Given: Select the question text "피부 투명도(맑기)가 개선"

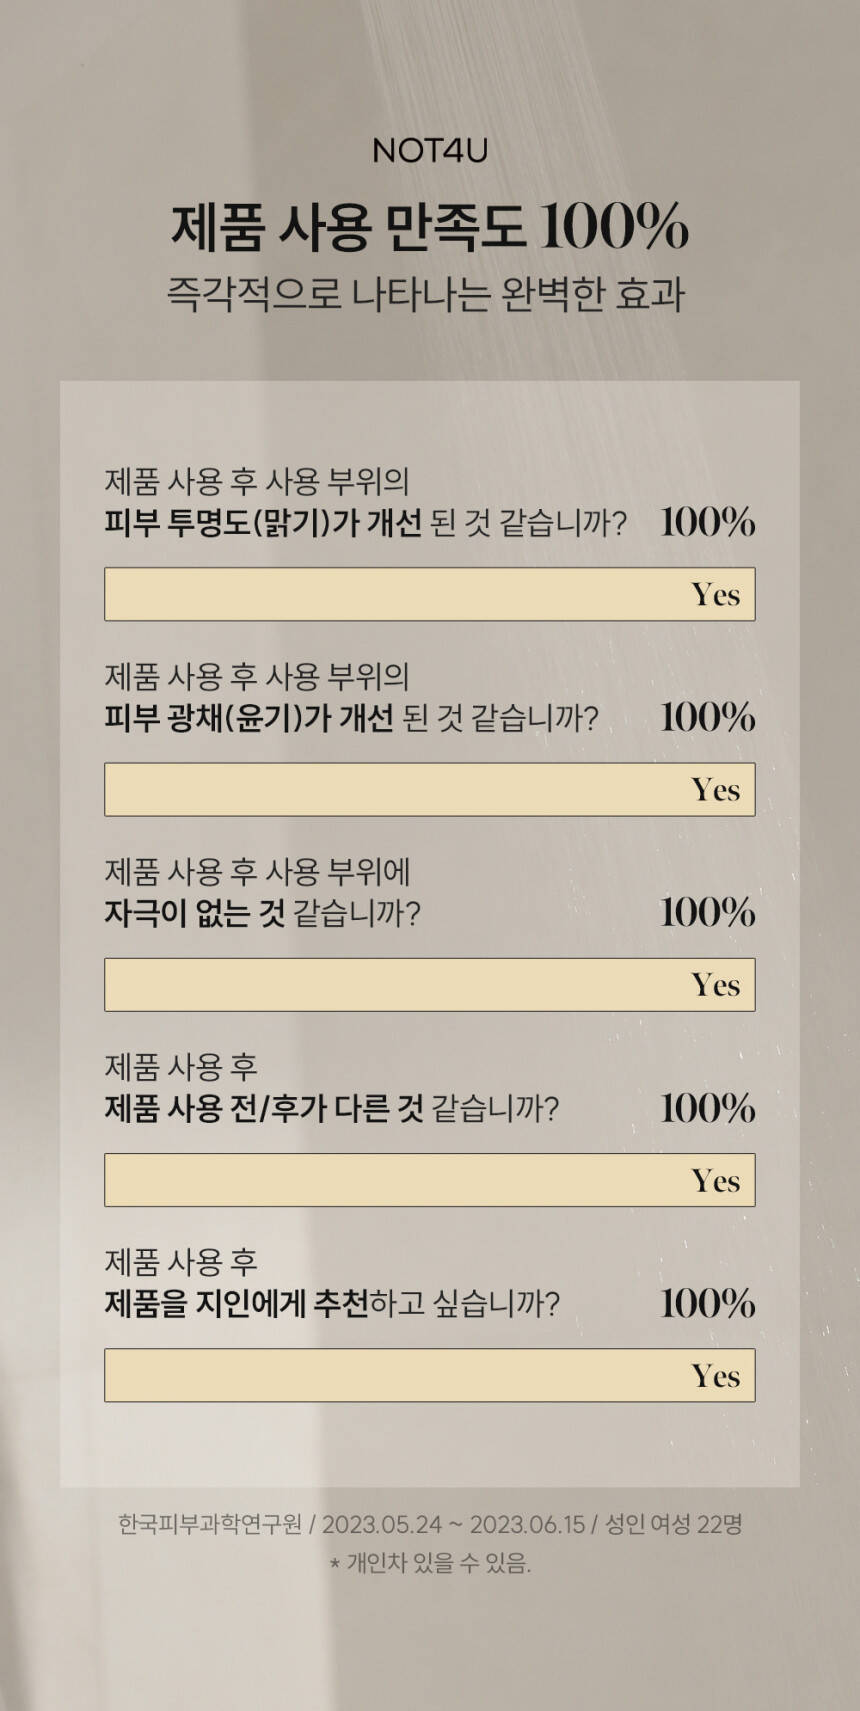Looking at the screenshot, I should [264, 523].
